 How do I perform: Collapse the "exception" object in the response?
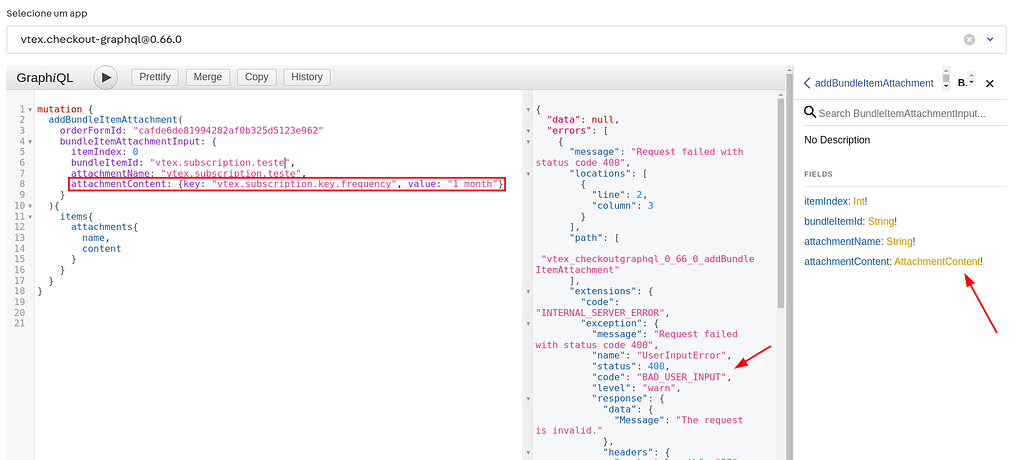528,323
